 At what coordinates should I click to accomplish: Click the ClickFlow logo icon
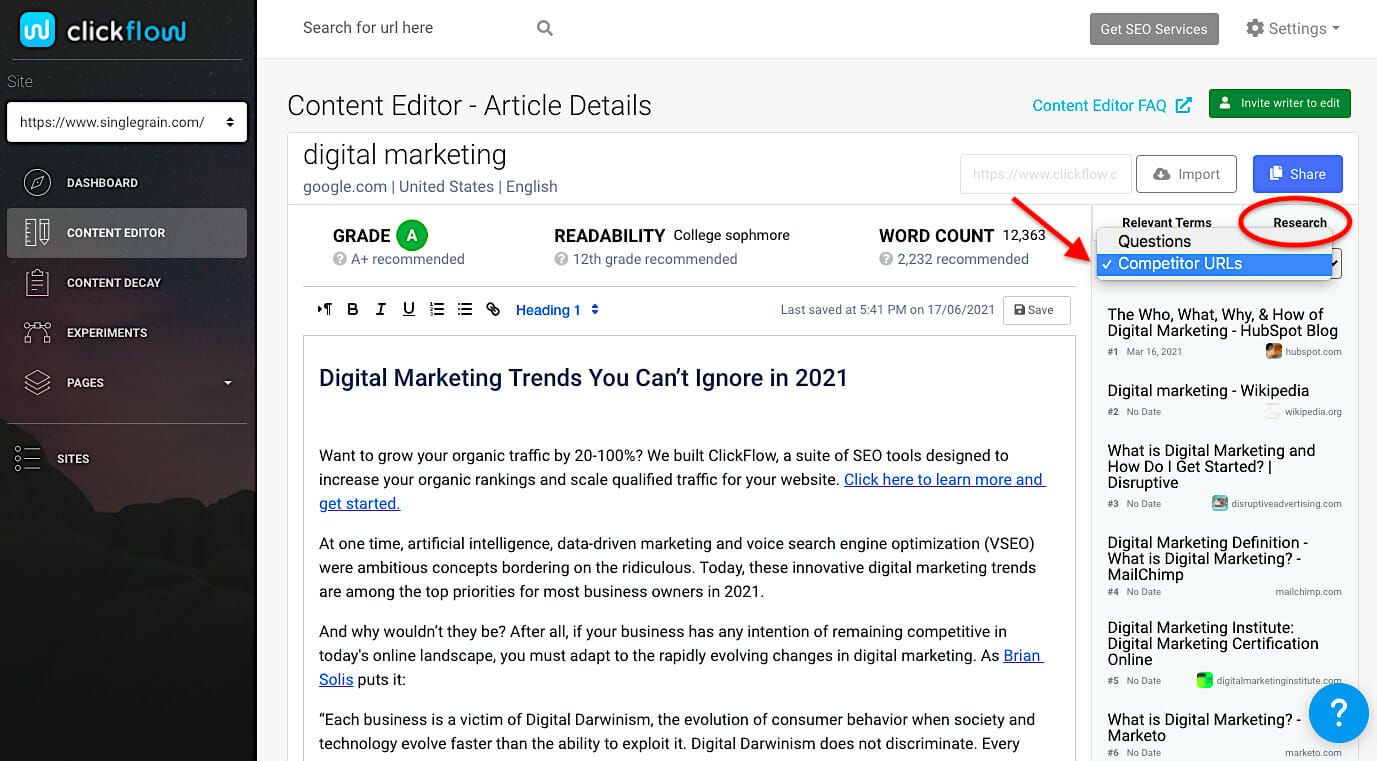point(38,30)
